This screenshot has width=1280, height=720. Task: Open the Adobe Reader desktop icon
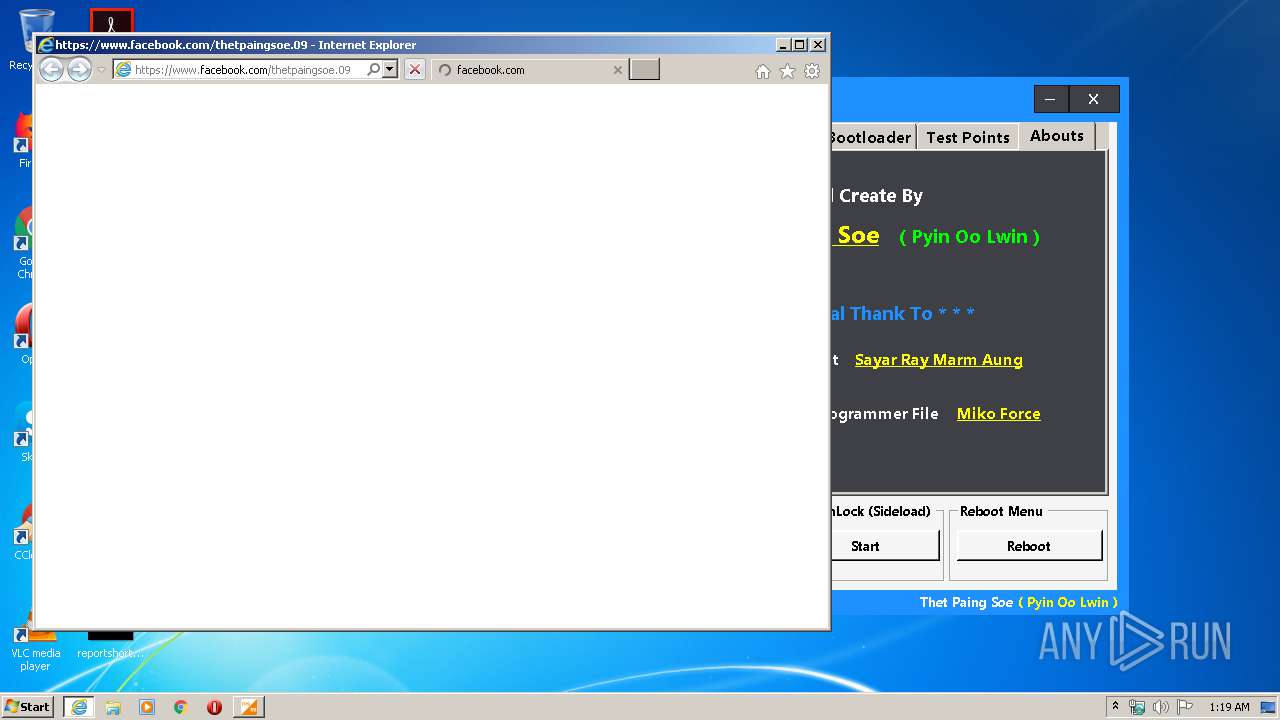point(111,21)
